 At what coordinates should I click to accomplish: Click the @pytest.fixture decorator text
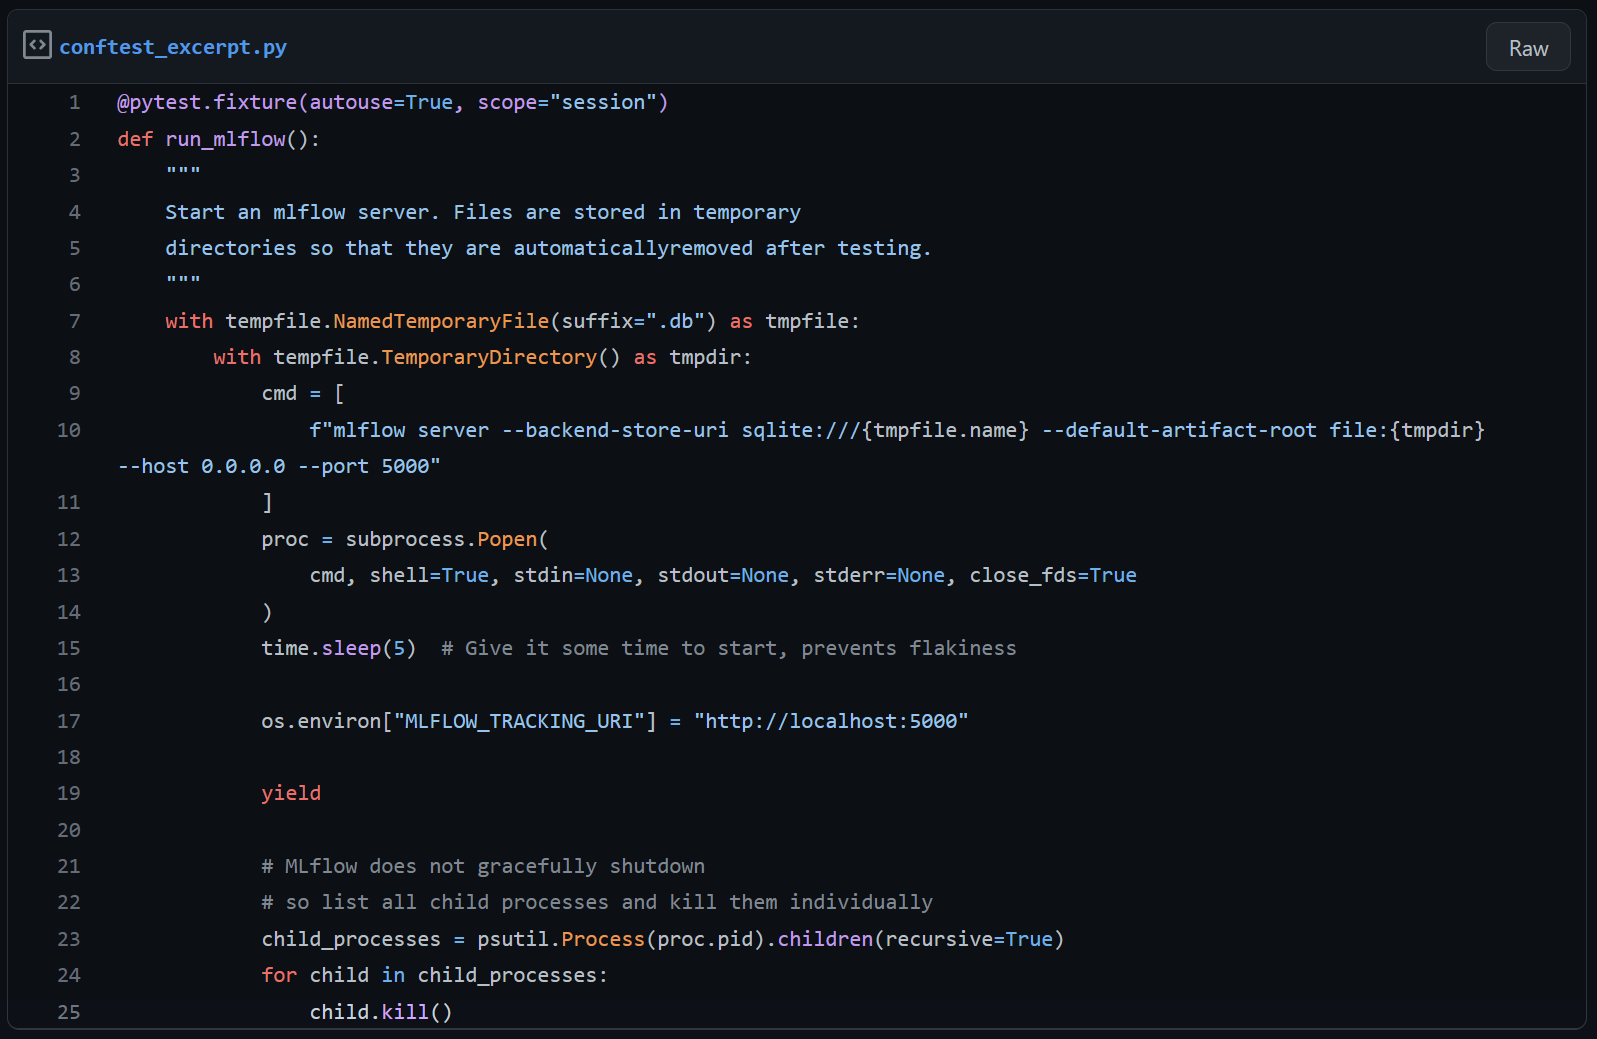click(207, 102)
